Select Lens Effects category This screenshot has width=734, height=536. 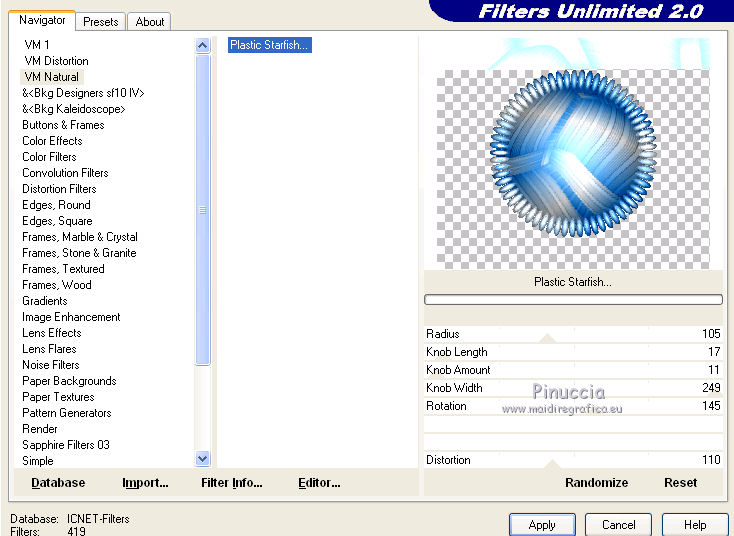(x=51, y=333)
